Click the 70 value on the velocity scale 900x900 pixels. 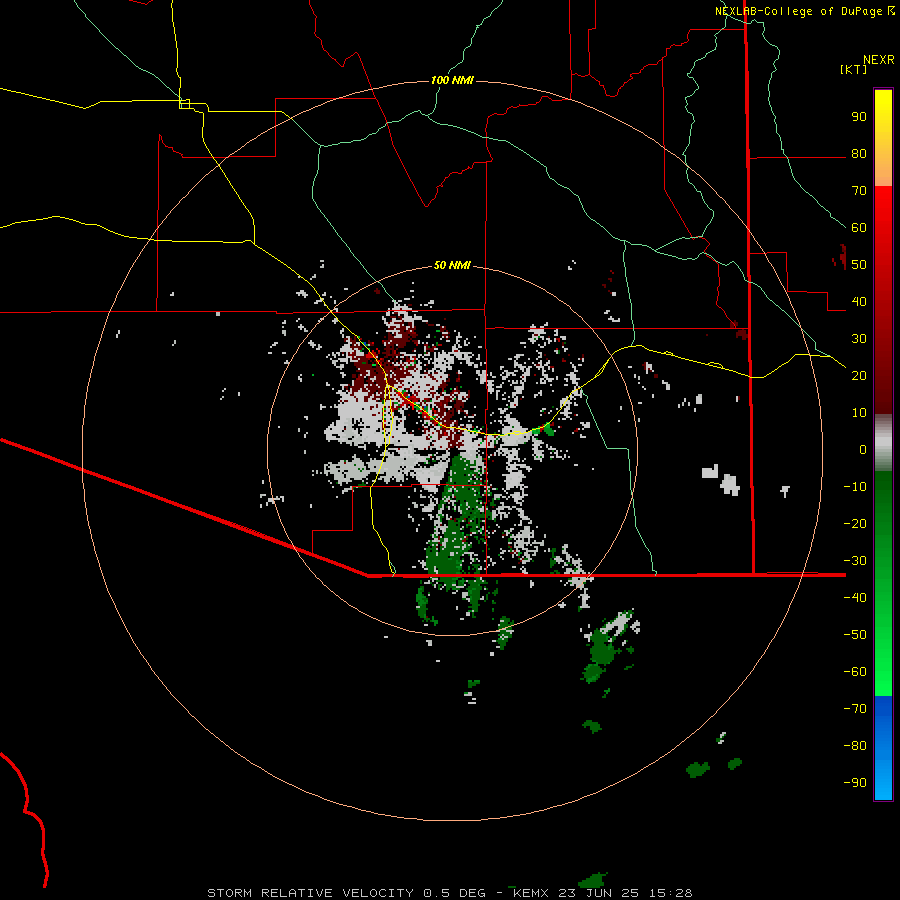(x=859, y=191)
